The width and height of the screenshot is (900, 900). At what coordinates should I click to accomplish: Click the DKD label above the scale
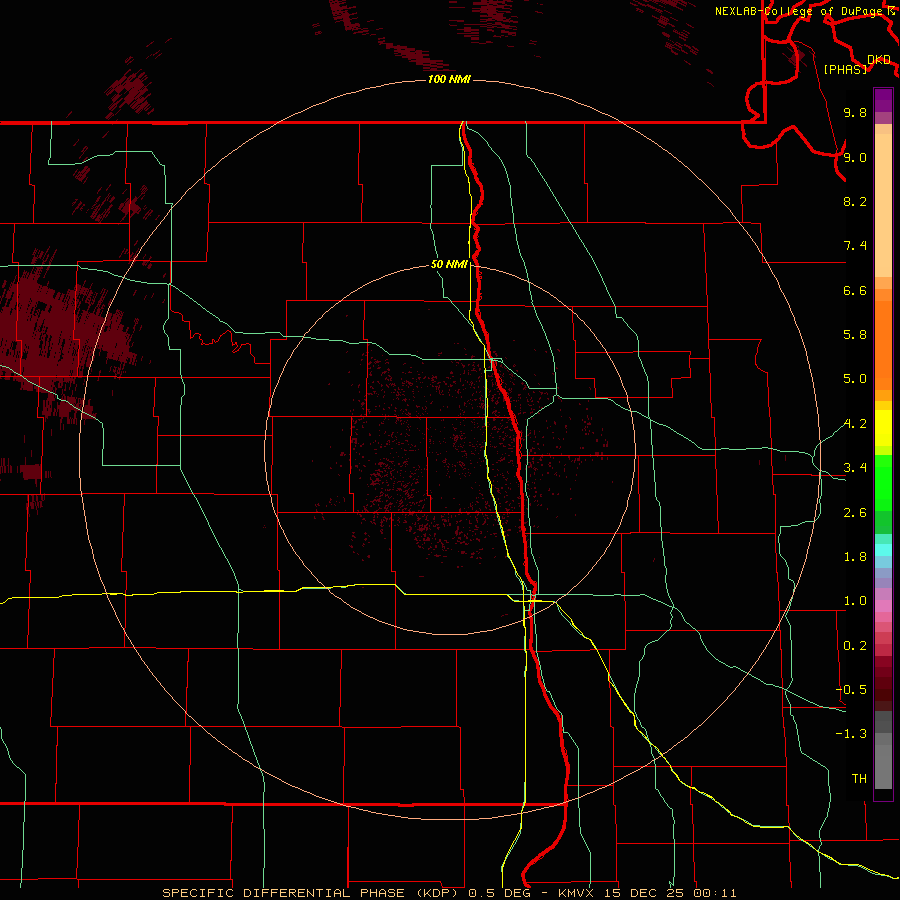879,60
